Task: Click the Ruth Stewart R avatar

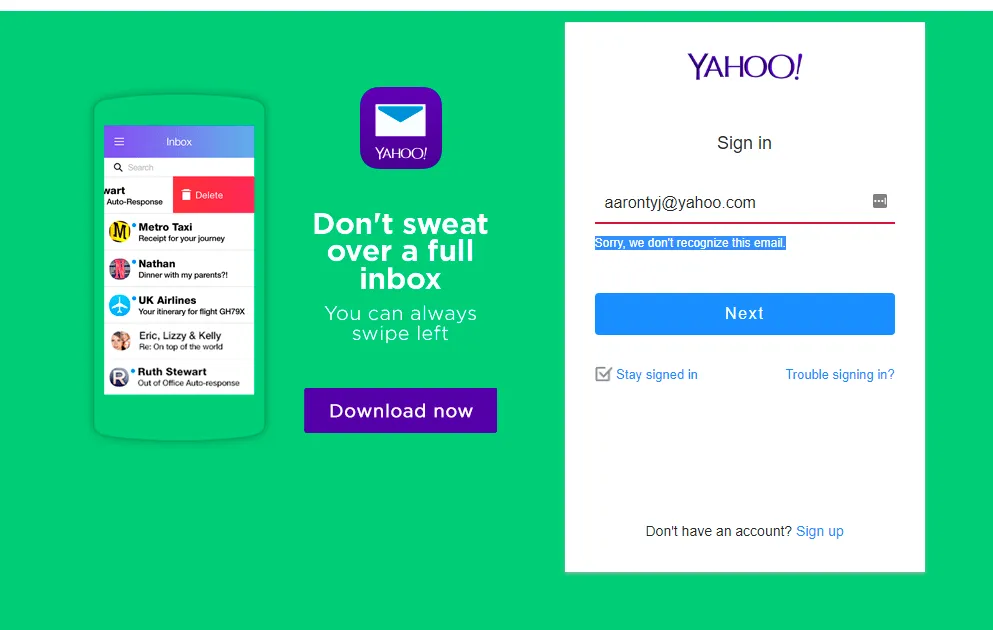Action: pyautogui.click(x=119, y=377)
